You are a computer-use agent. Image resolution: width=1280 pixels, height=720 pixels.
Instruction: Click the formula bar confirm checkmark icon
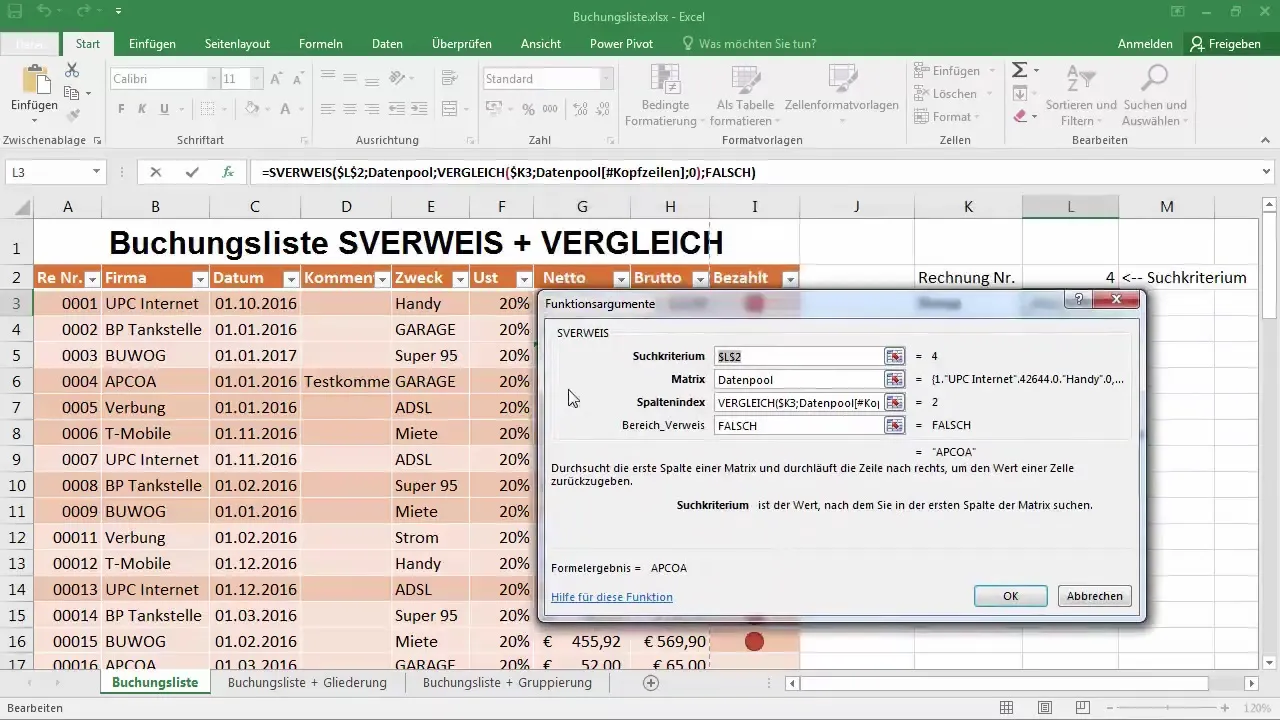[191, 172]
